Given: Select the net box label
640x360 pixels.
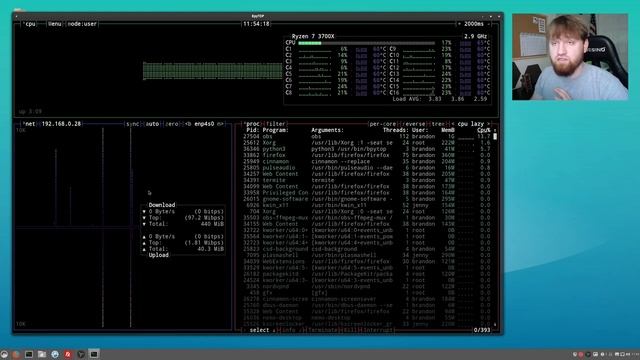Looking at the screenshot, I should [x=29, y=124].
